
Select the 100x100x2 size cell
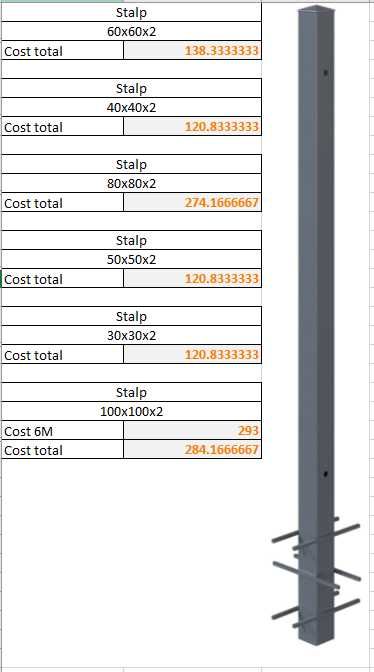131,411
